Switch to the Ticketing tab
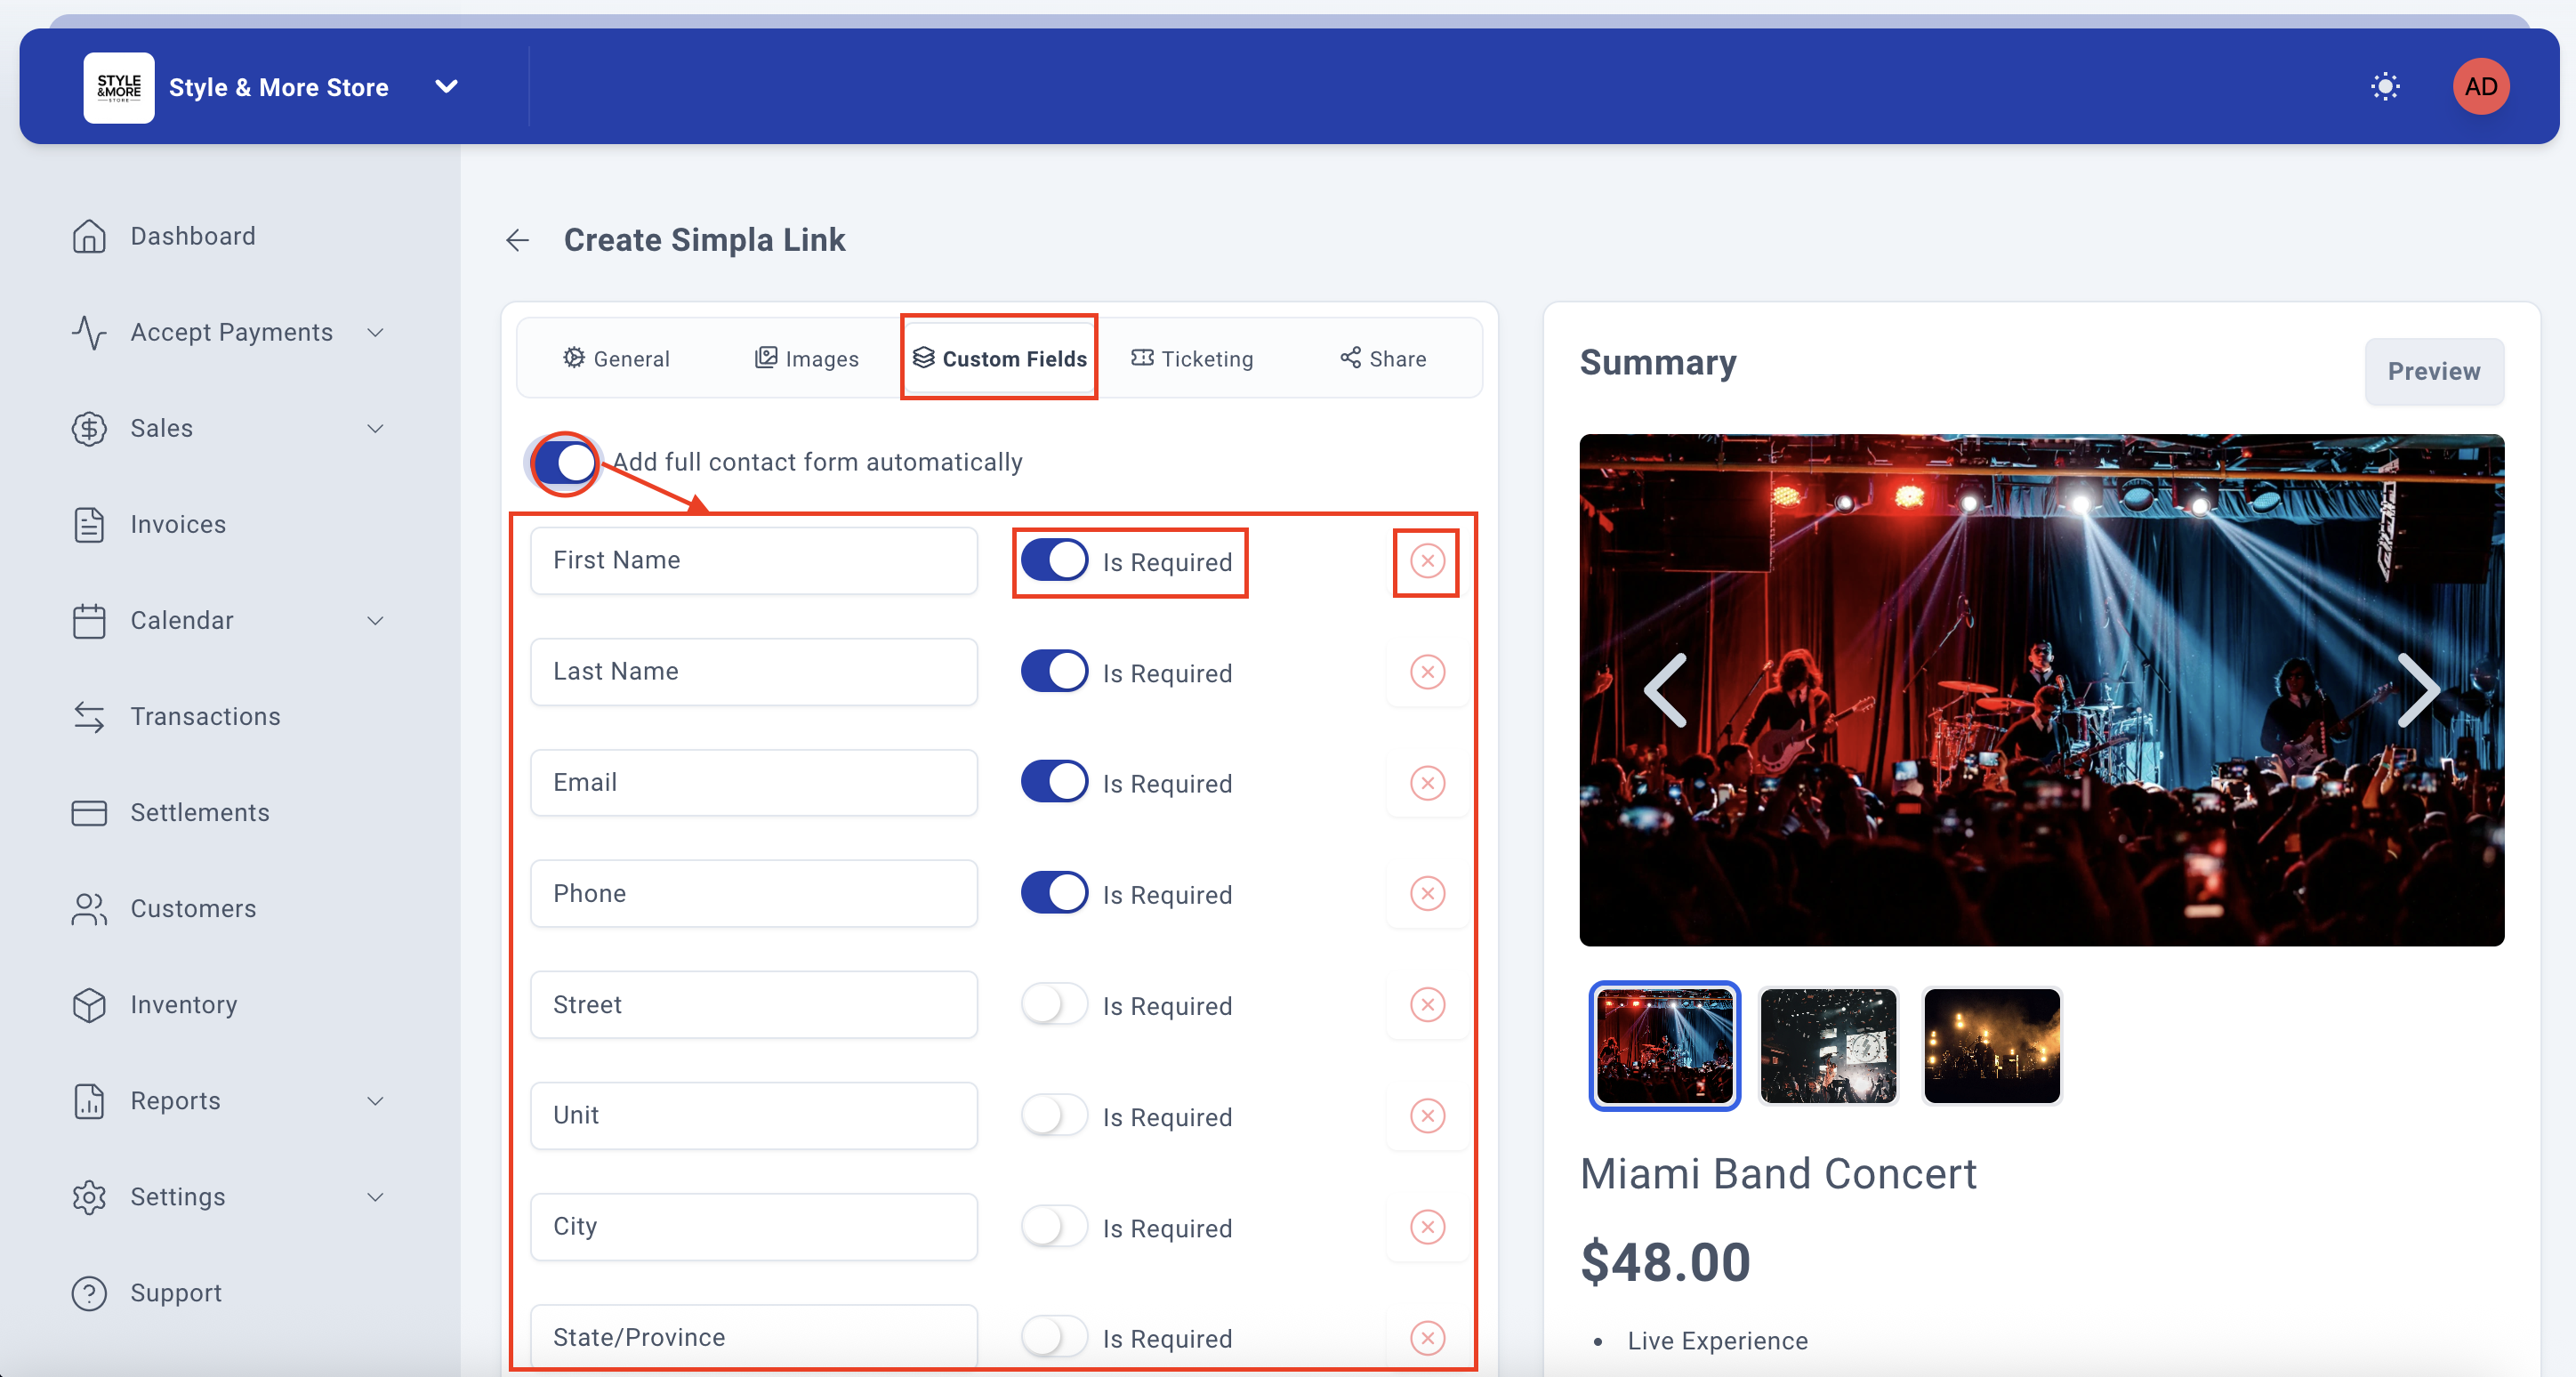 (1192, 359)
